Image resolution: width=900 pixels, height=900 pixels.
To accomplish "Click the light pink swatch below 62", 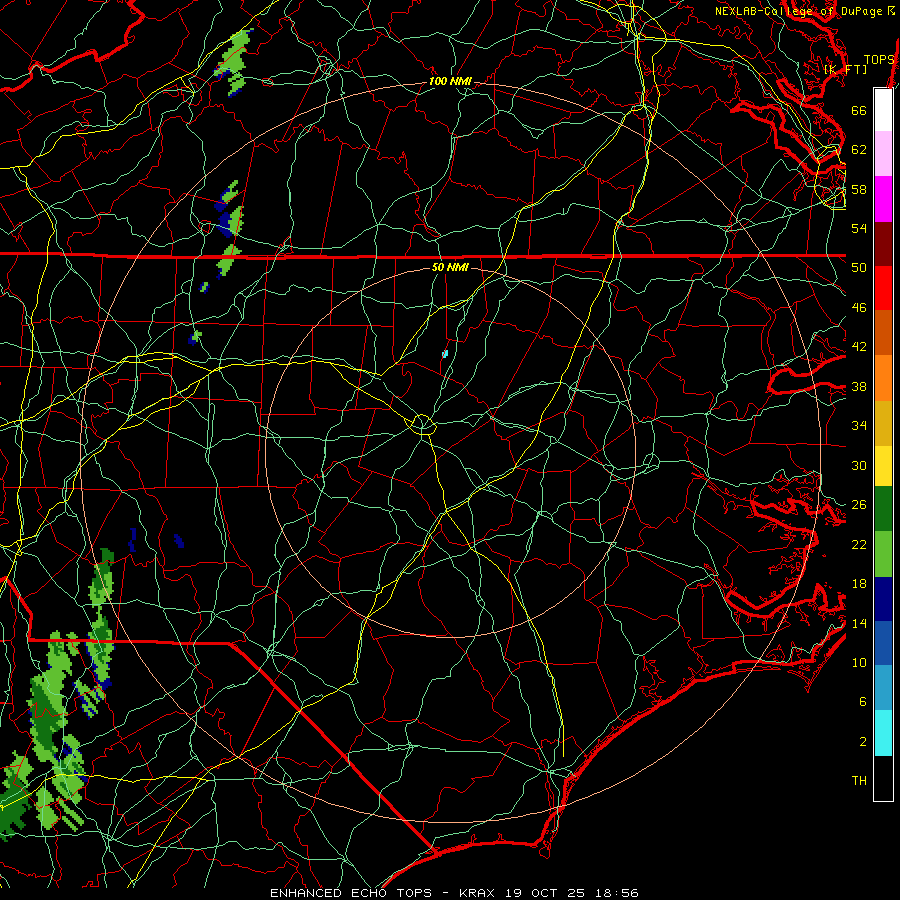I will [x=883, y=154].
